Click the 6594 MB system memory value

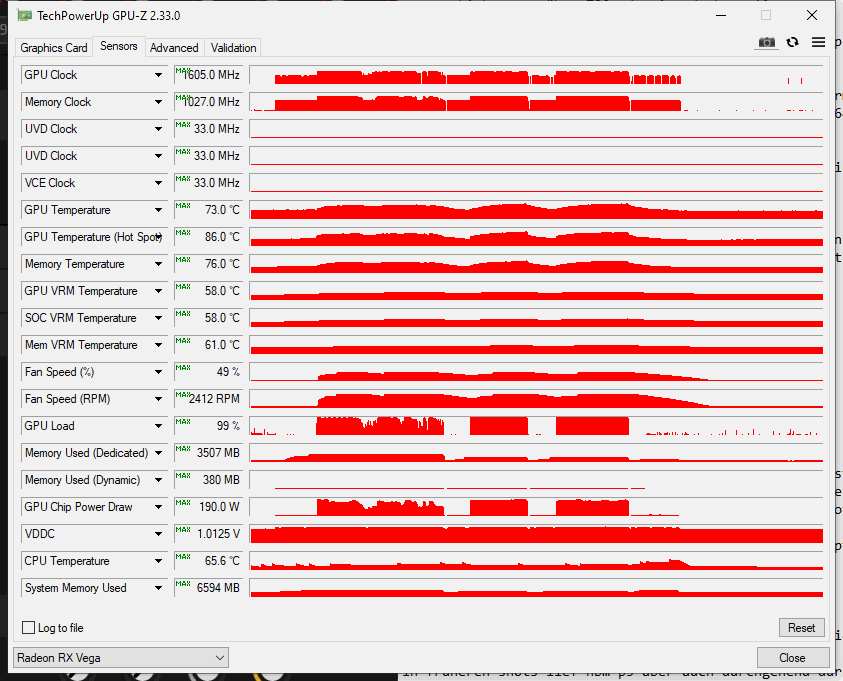point(209,588)
